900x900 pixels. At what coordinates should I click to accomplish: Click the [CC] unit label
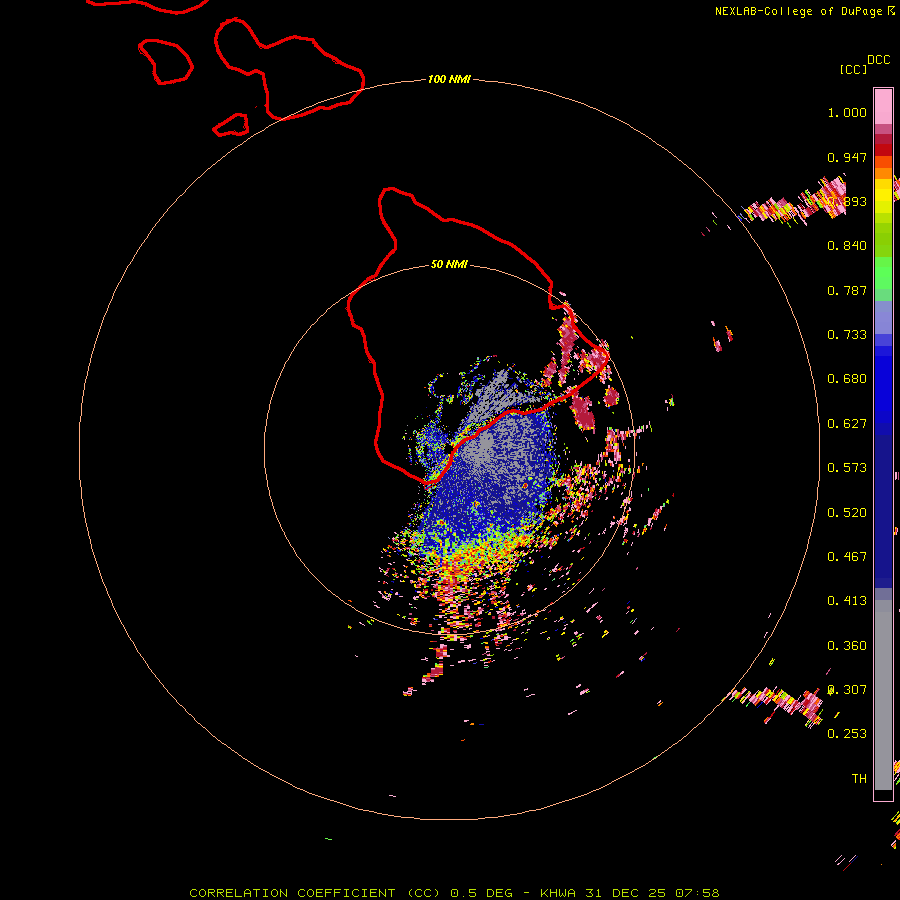coord(853,69)
